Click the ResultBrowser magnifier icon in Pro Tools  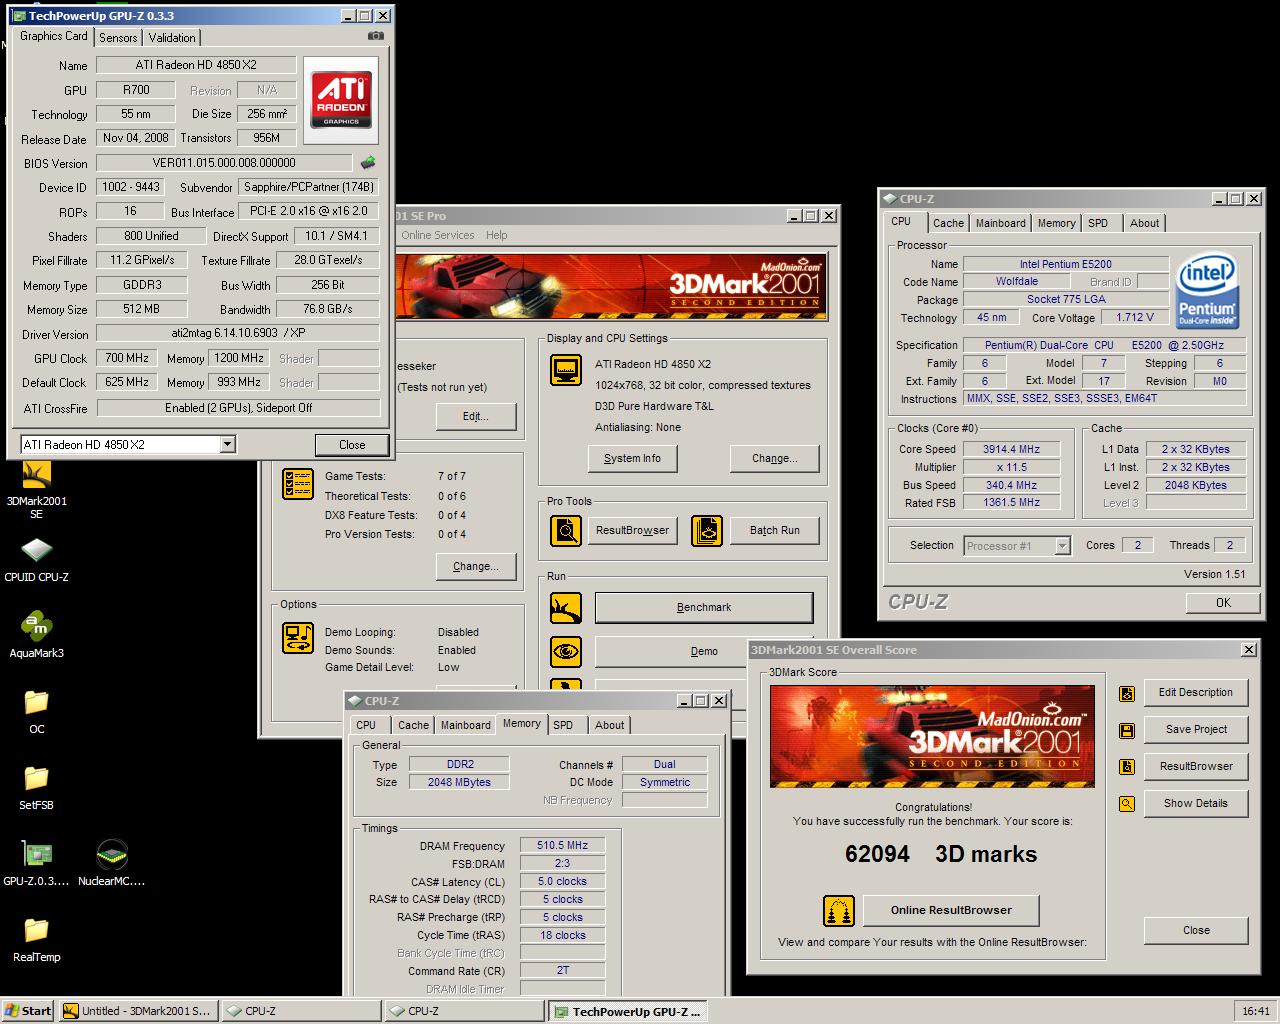coord(566,530)
